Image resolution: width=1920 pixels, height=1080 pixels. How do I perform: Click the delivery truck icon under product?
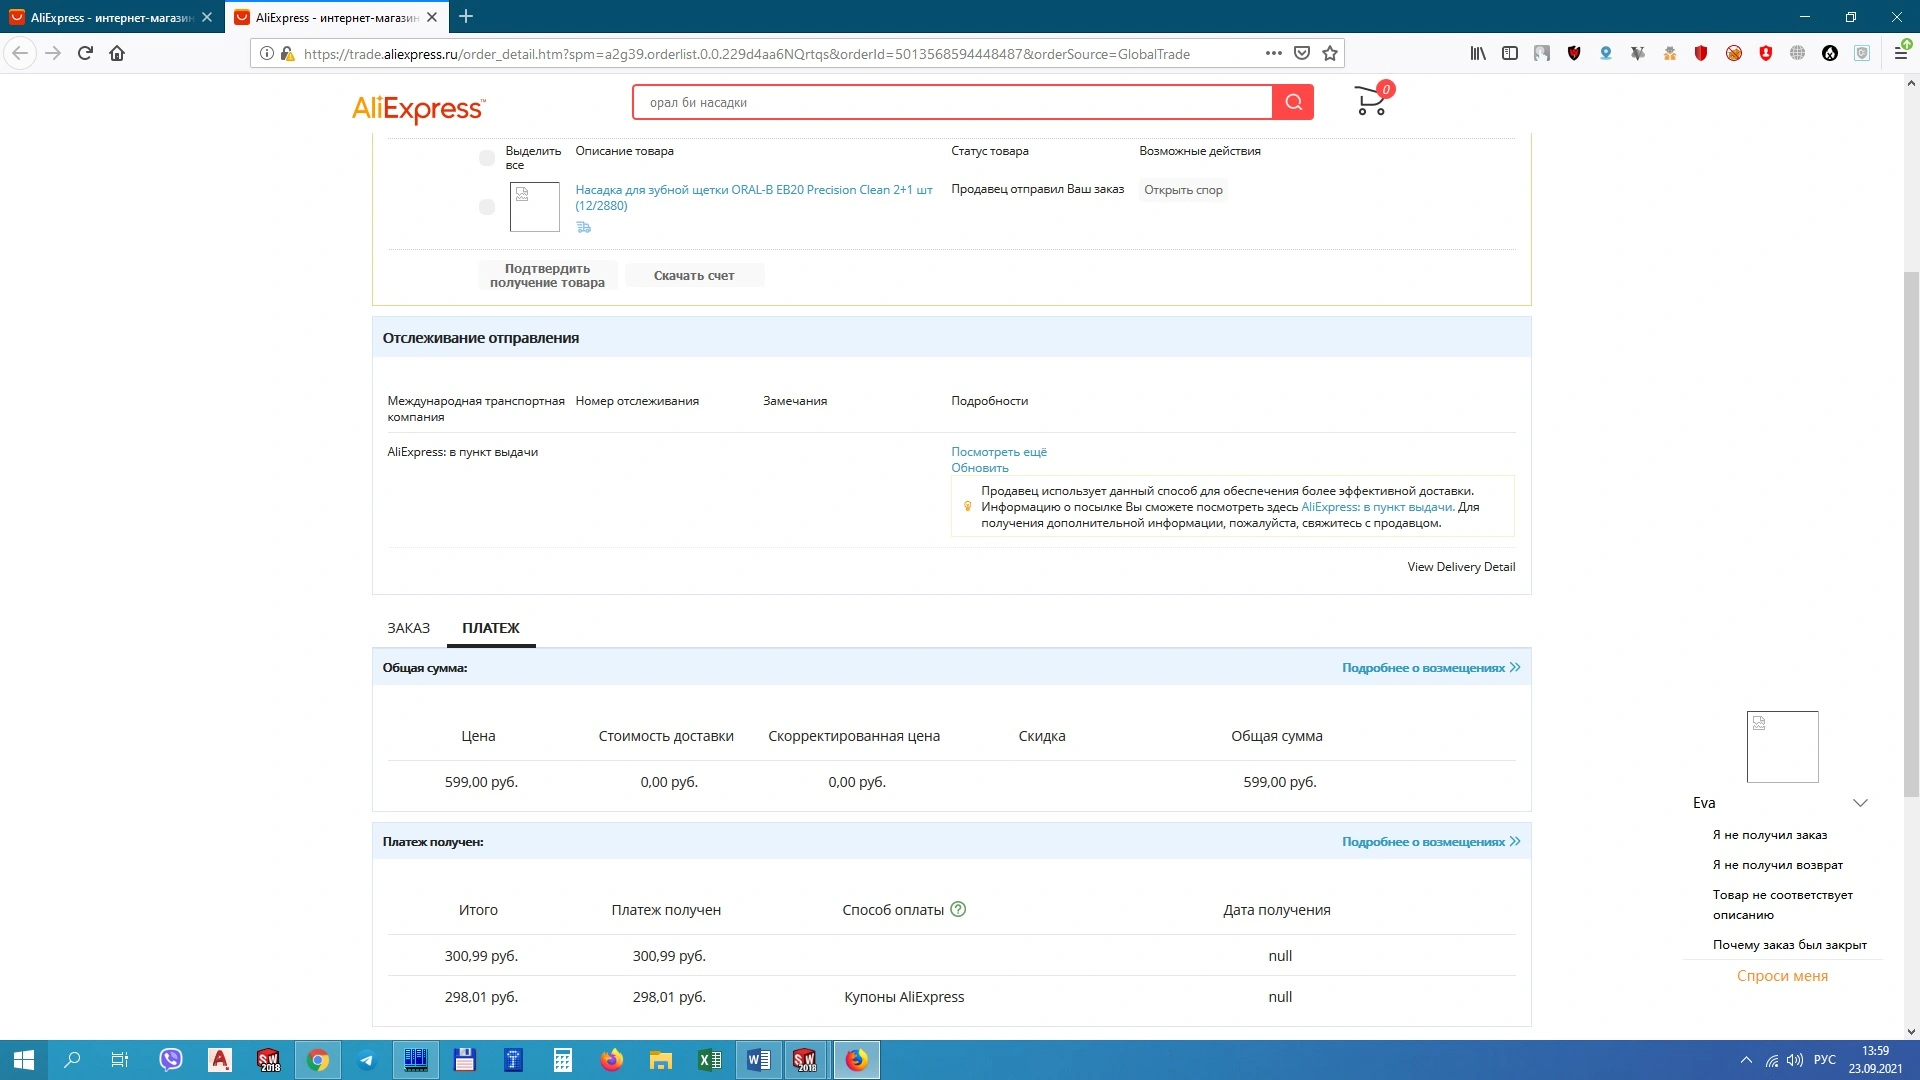[584, 228]
